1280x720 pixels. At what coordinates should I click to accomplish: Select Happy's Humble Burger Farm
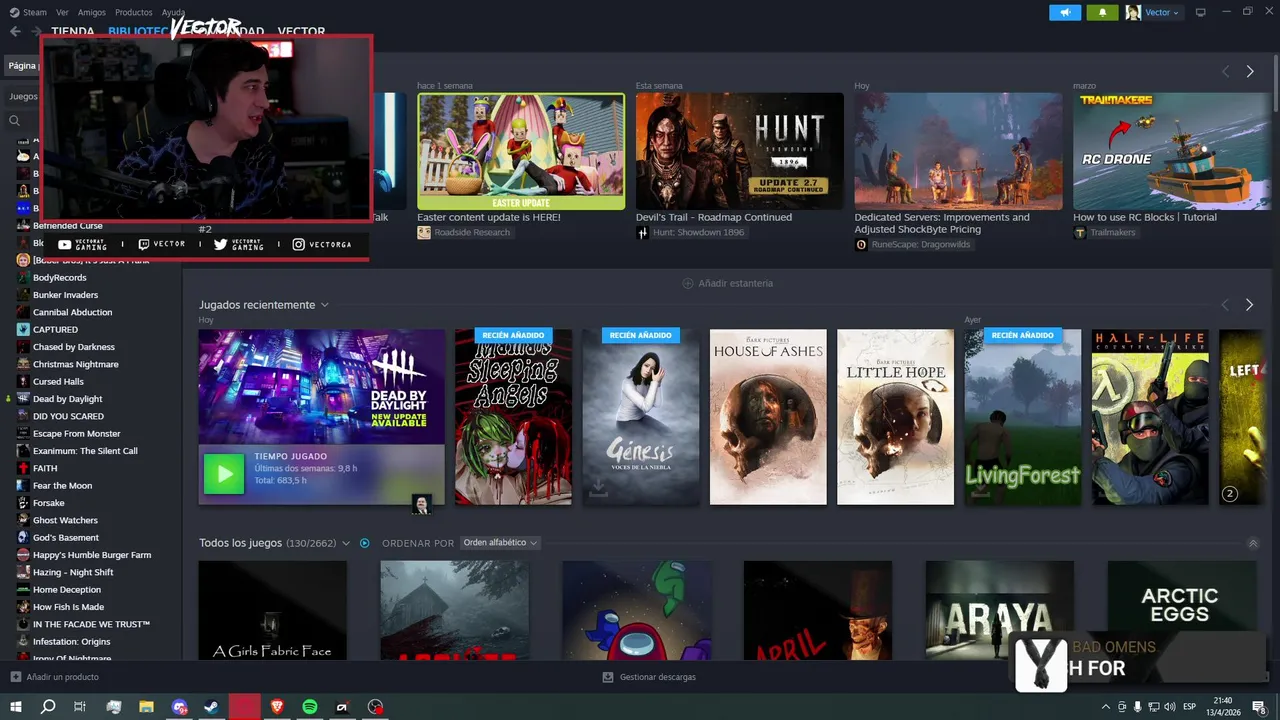92,555
